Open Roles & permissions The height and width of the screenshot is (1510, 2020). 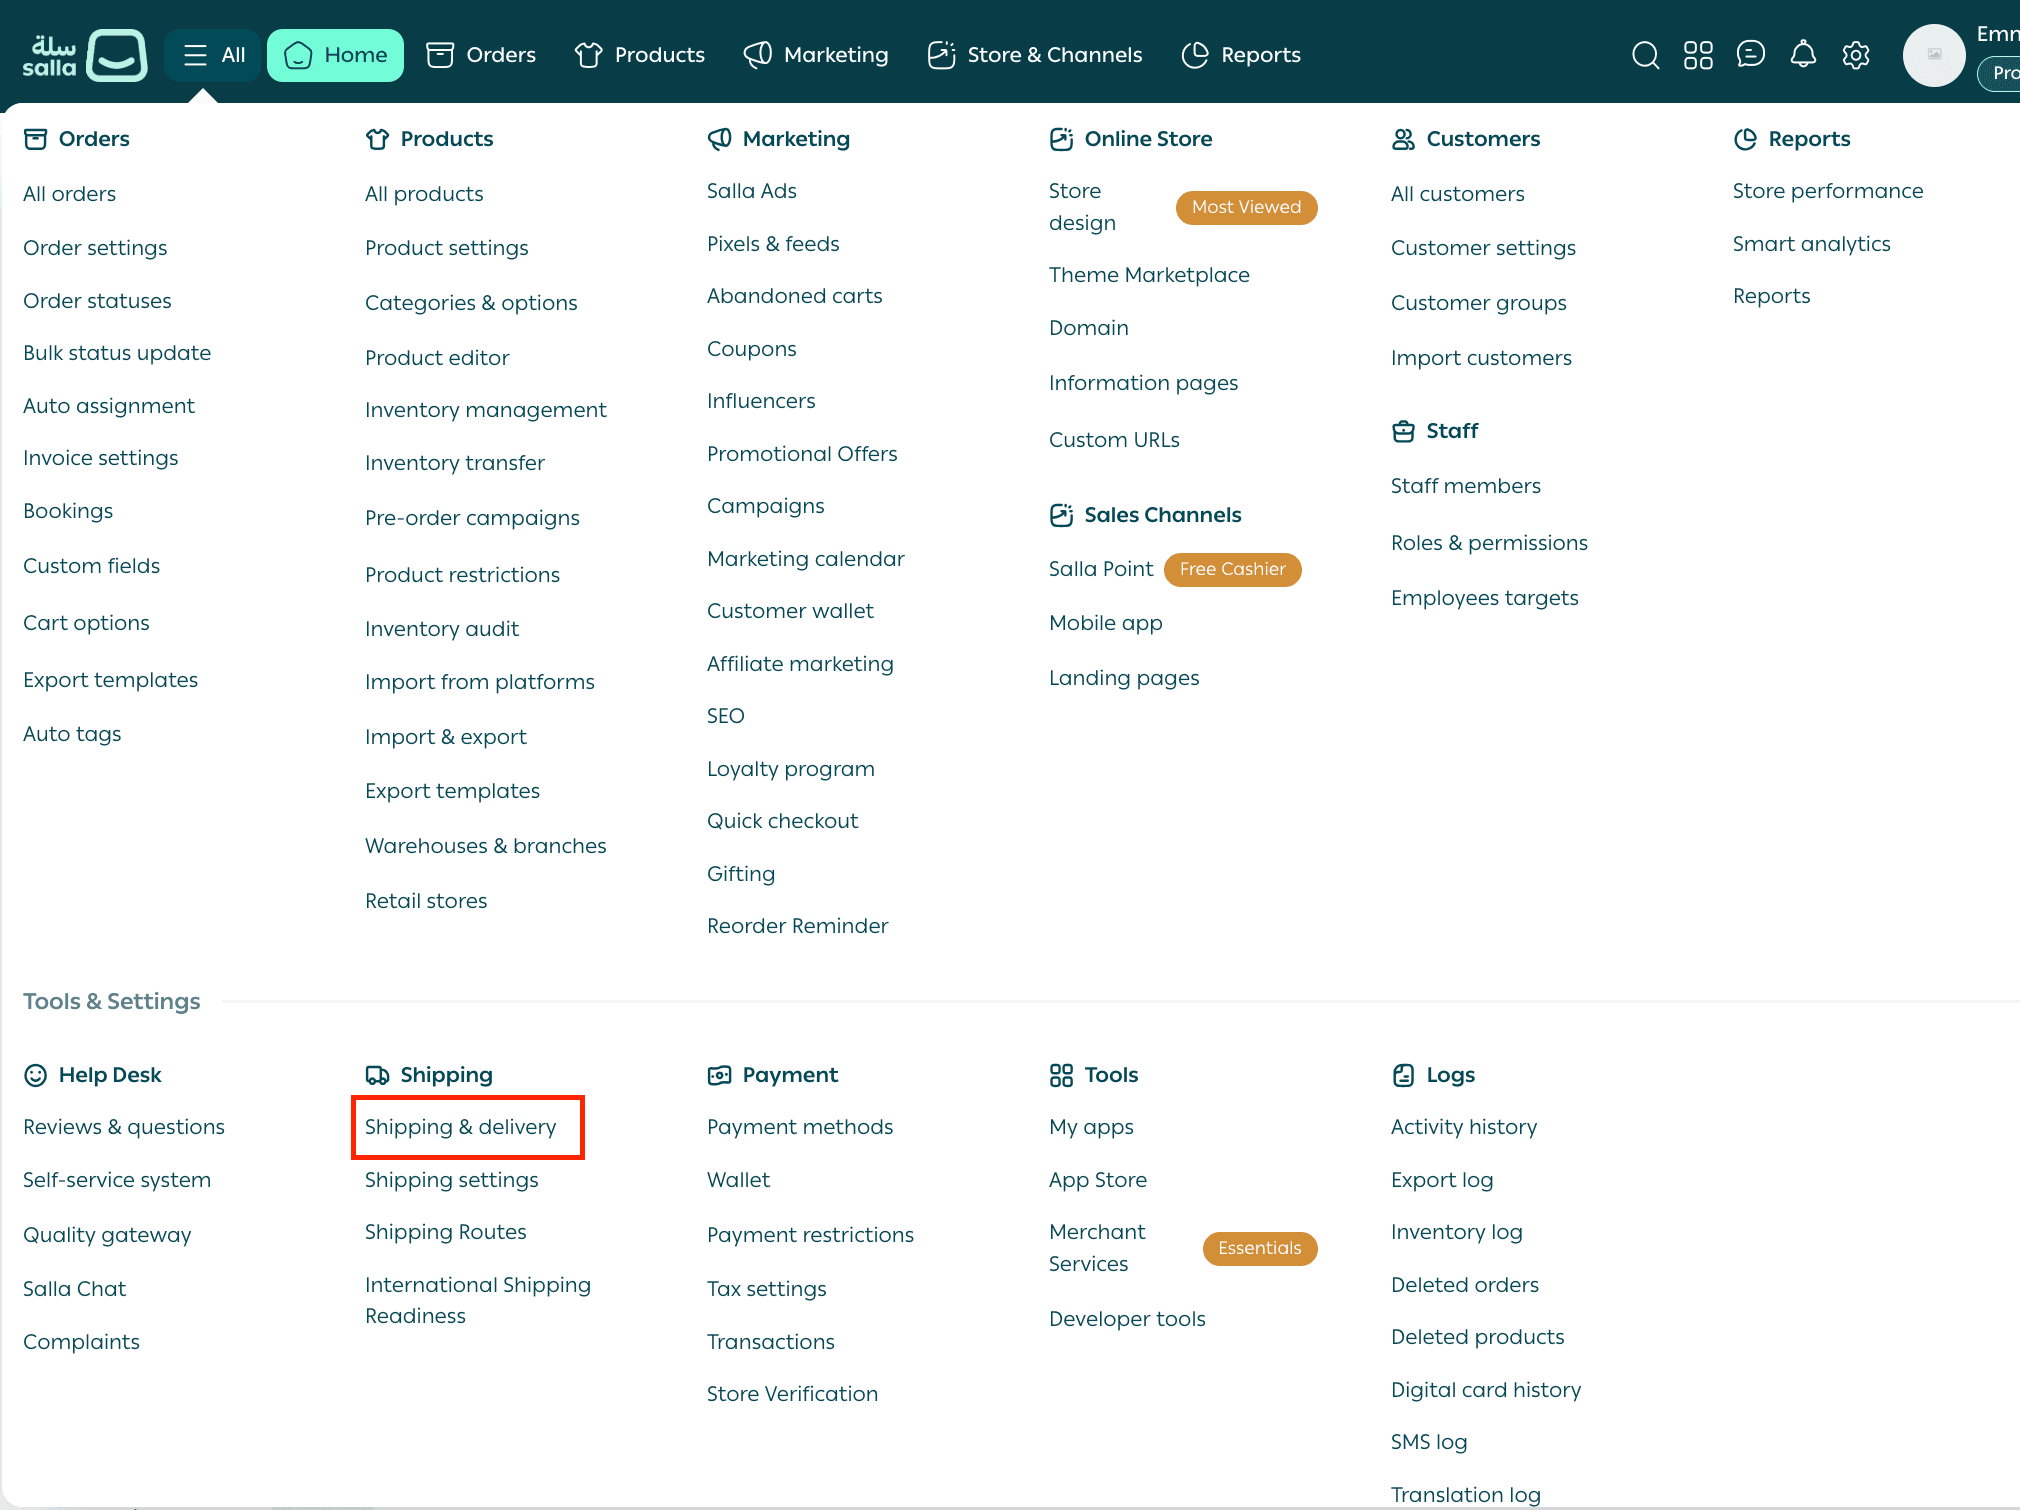coord(1489,543)
